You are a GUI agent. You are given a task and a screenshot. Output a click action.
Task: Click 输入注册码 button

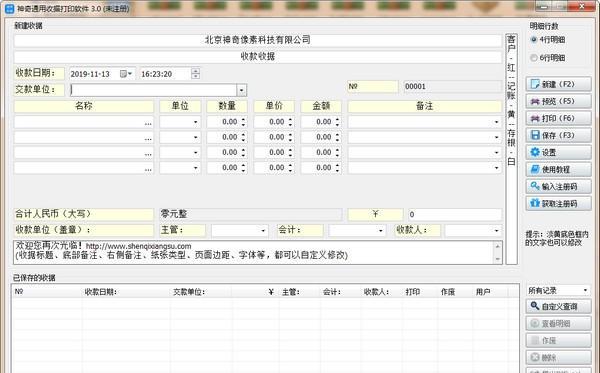558,187
